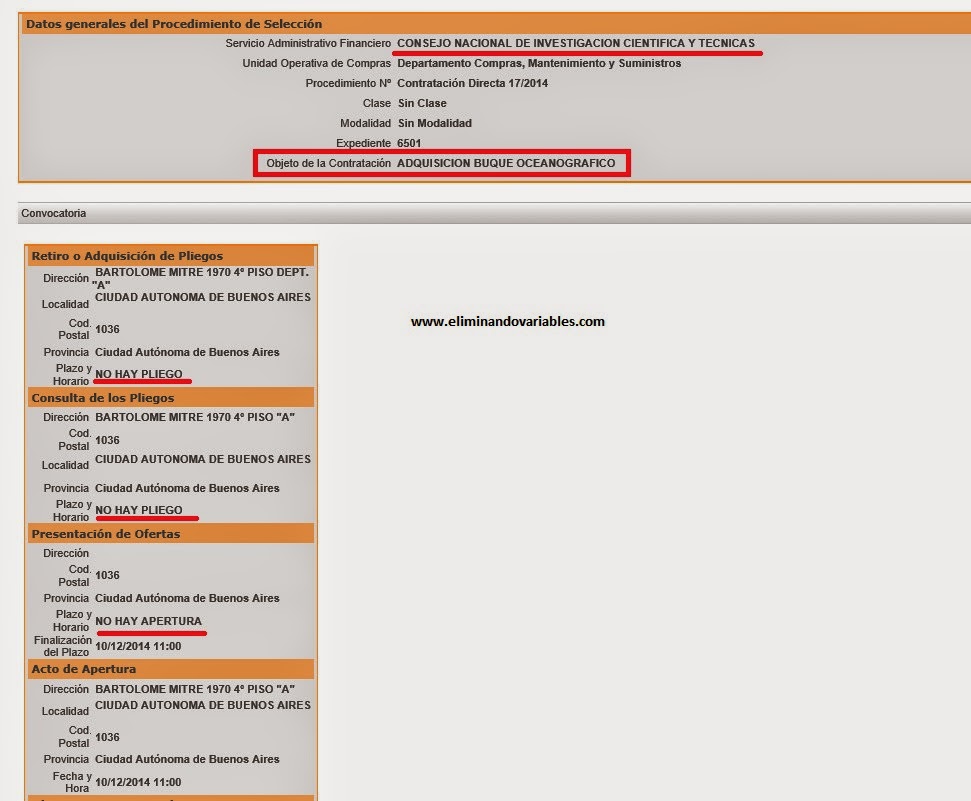
Task: Click NO HAY PLIEGO under Consulta de los Pliegos
Action: pos(139,510)
